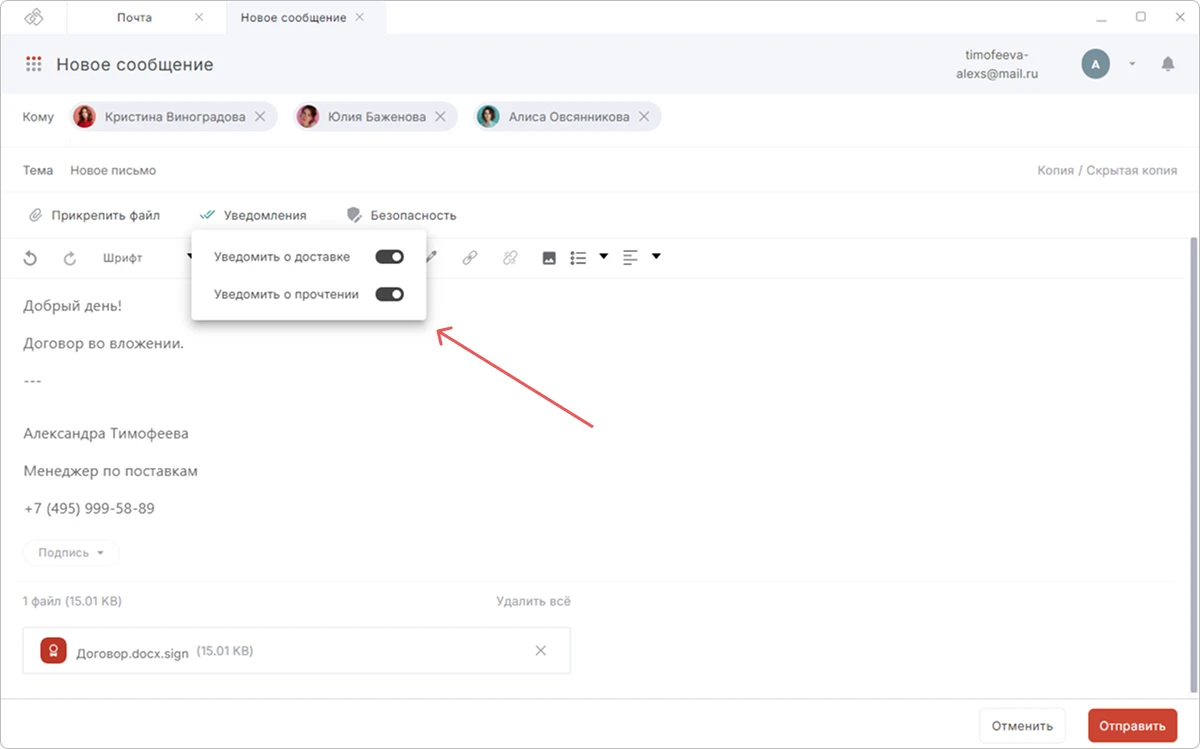1200x749 pixels.
Task: Click the Отправить button
Action: click(1132, 726)
